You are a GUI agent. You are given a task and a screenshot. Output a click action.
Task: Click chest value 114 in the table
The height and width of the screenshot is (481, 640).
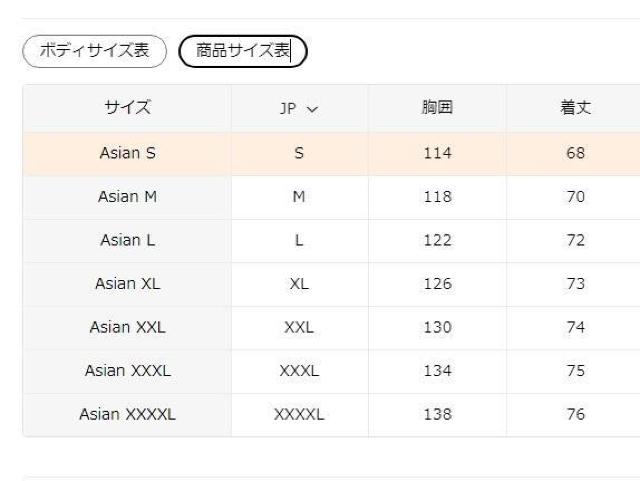(437, 154)
